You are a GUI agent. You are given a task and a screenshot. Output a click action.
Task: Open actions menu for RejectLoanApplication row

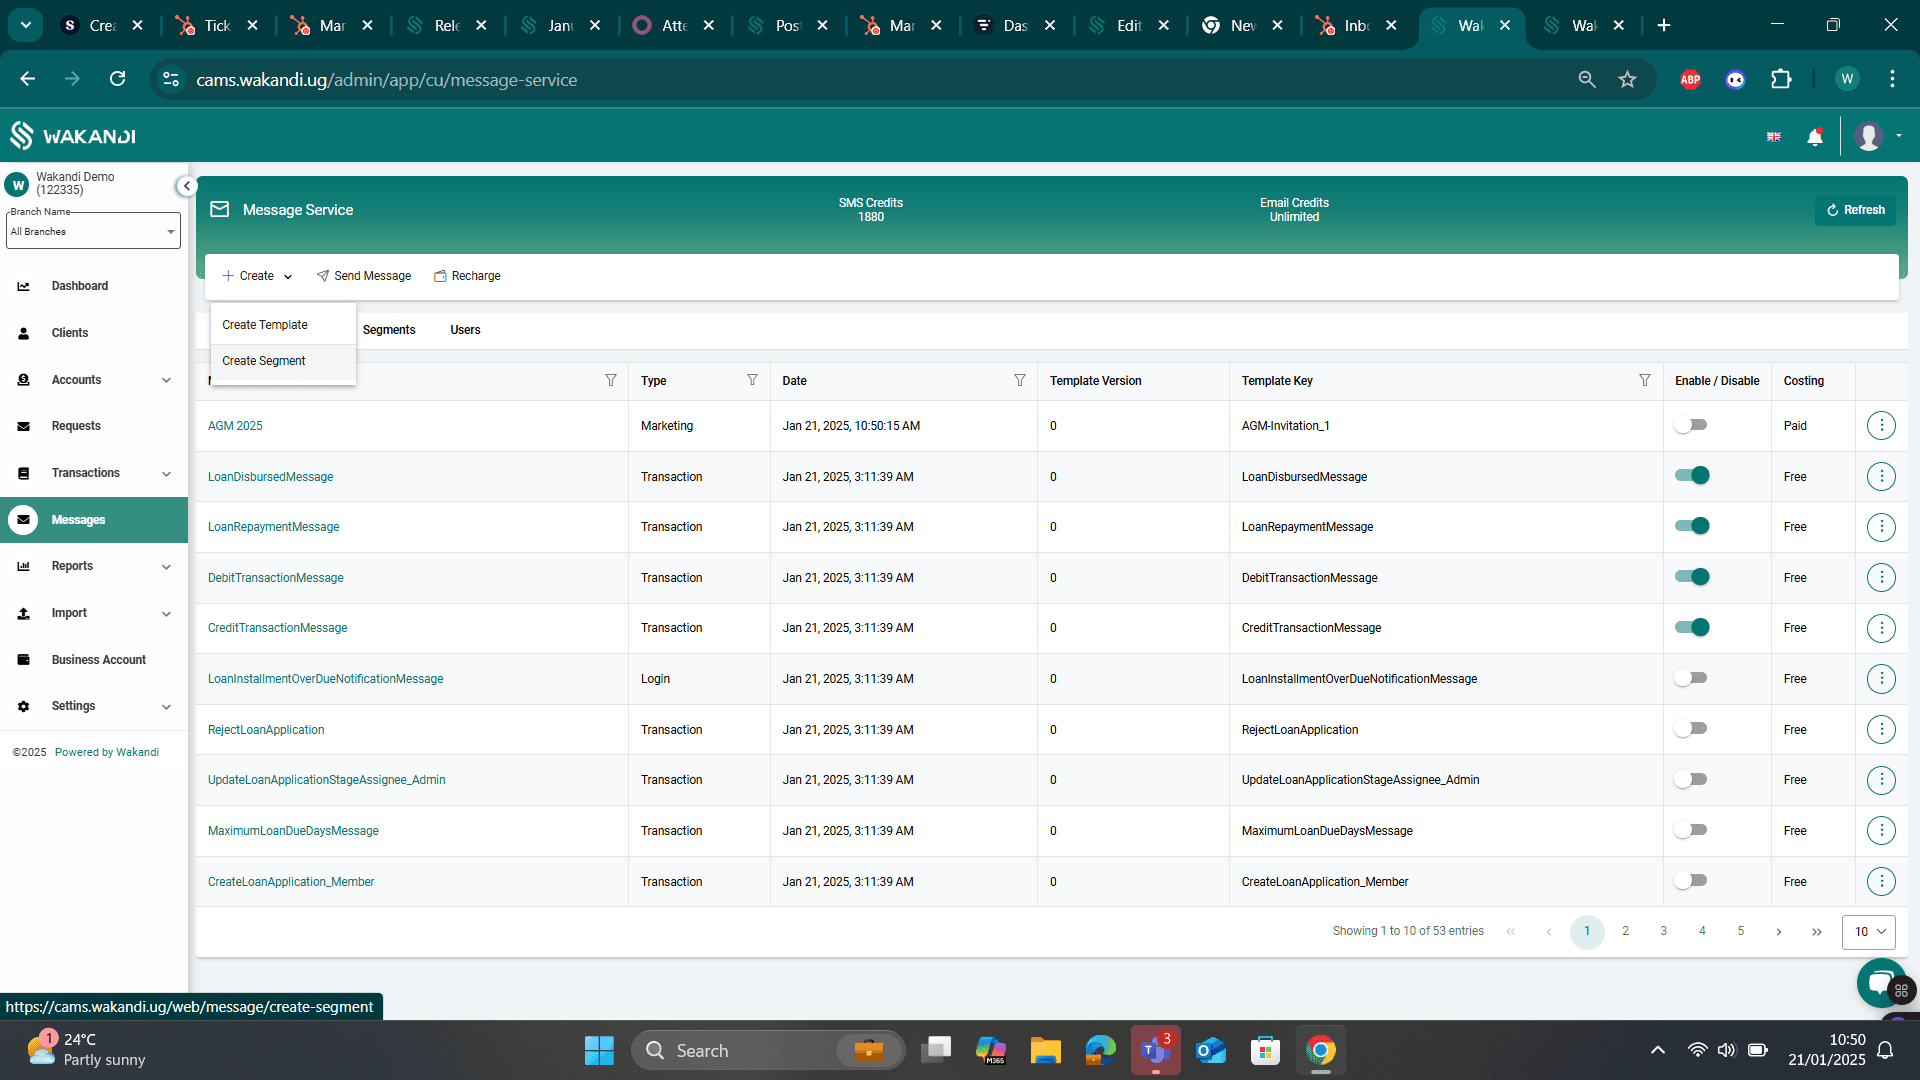click(x=1881, y=730)
